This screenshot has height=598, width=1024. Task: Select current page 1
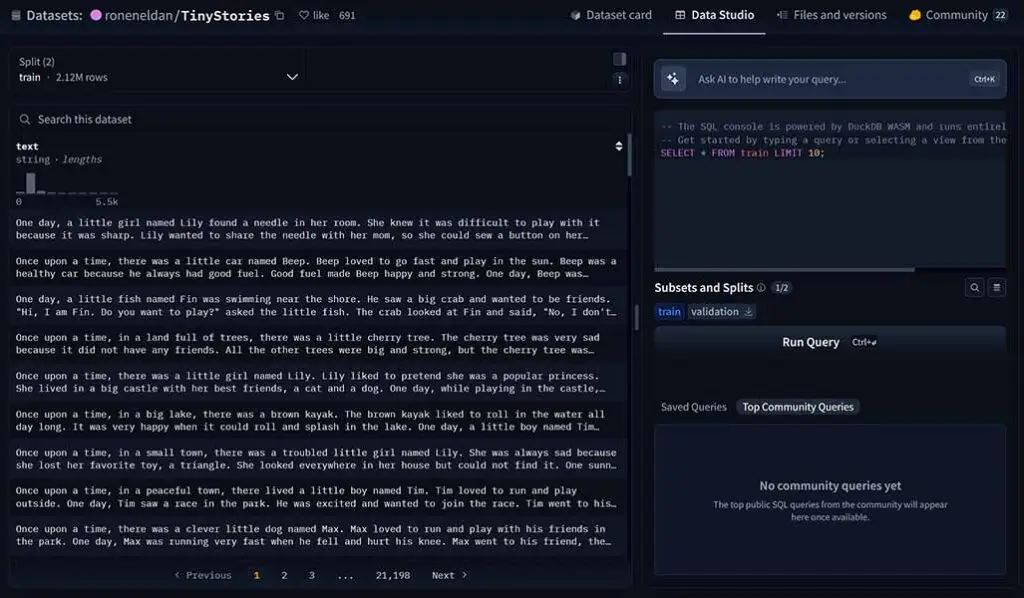257,575
